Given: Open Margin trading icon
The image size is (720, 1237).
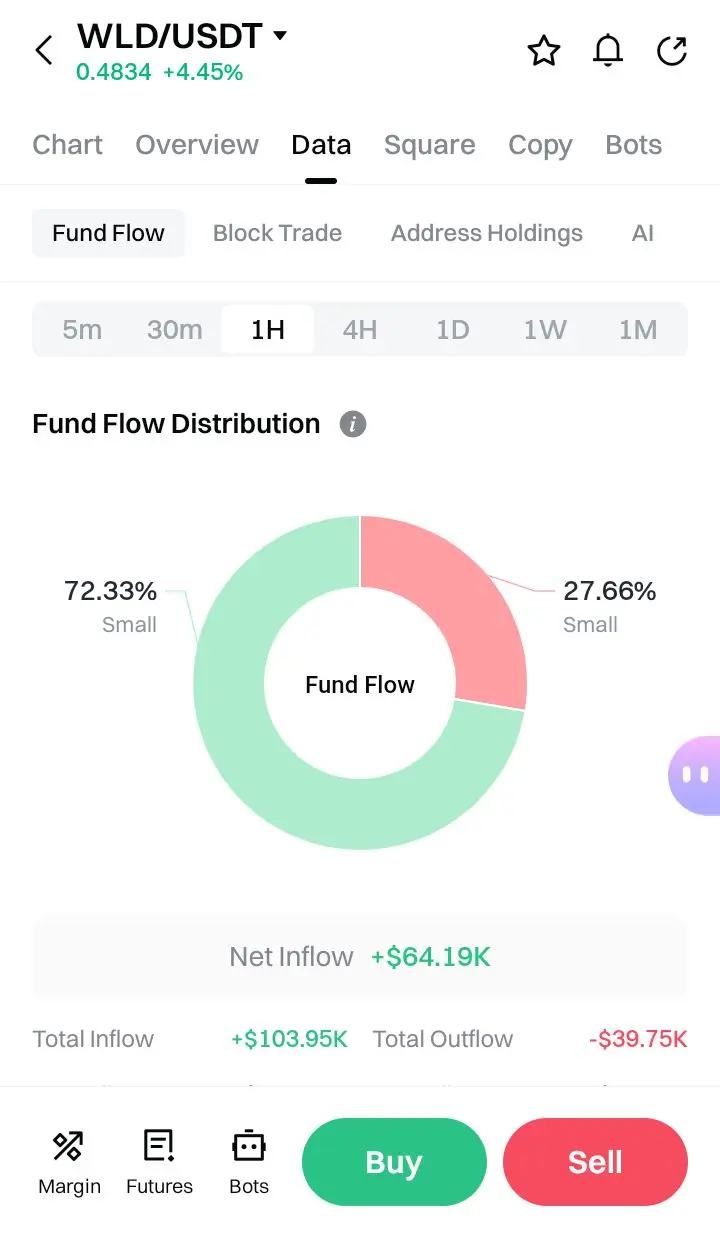Looking at the screenshot, I should click(69, 1146).
